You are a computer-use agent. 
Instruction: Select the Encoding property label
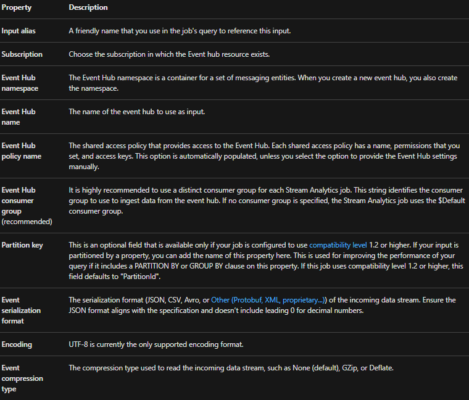coord(17,344)
